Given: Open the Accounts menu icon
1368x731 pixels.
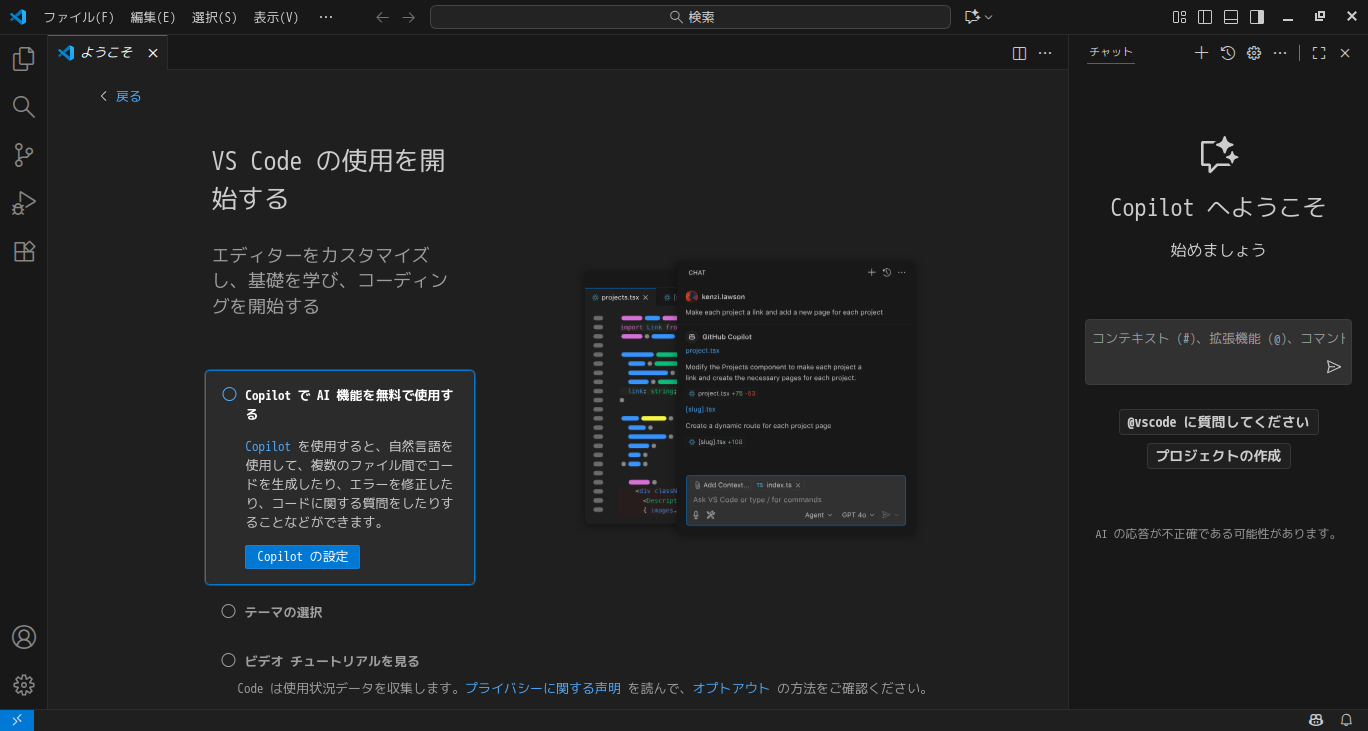Looking at the screenshot, I should tap(24, 637).
